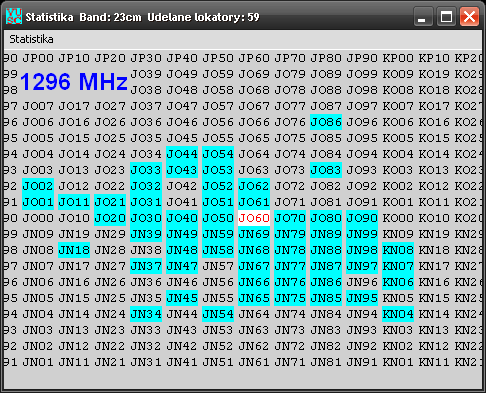The height and width of the screenshot is (393, 486).
Task: Click locator JO70
Action: tap(290, 218)
